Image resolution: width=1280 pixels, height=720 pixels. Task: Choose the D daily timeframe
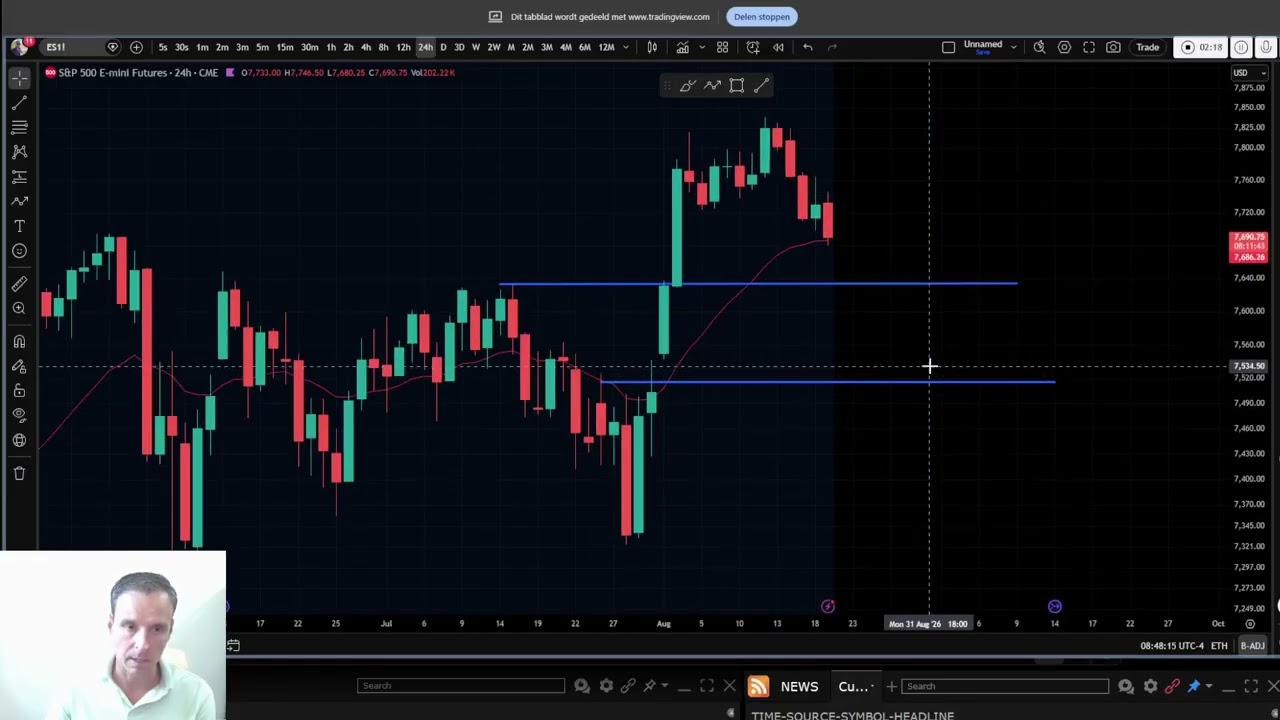click(443, 47)
